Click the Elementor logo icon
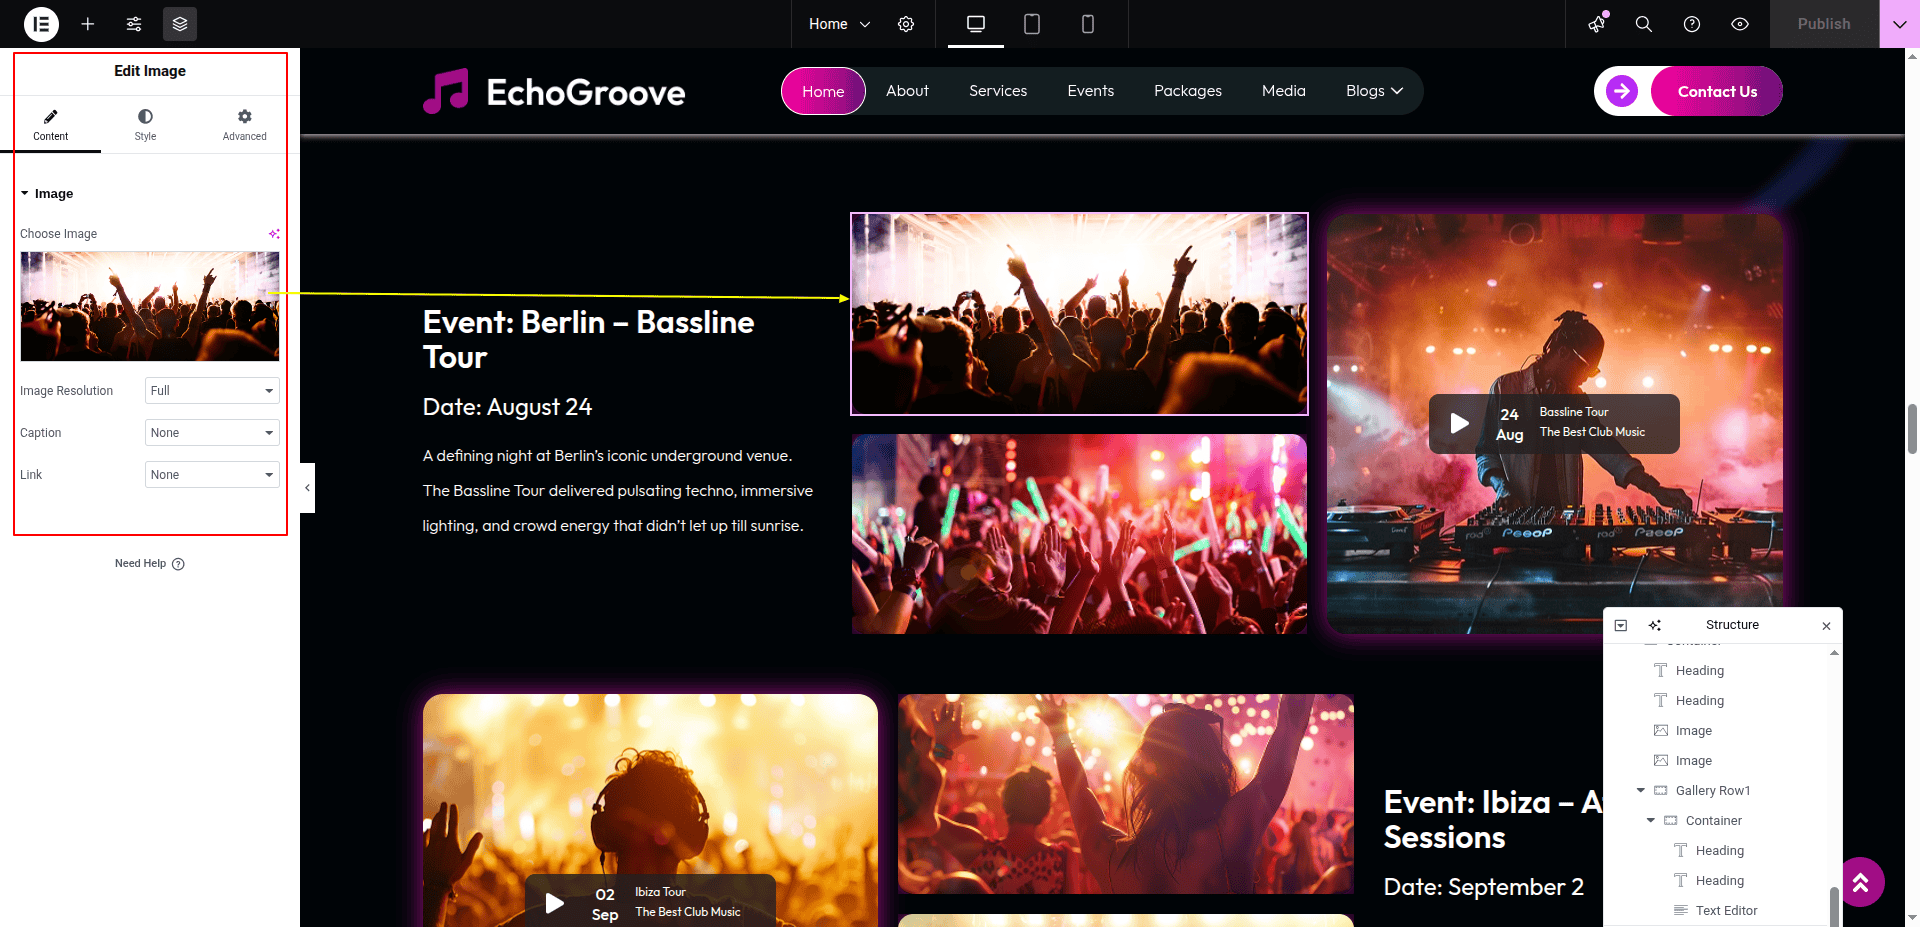The height and width of the screenshot is (927, 1920). (x=41, y=24)
